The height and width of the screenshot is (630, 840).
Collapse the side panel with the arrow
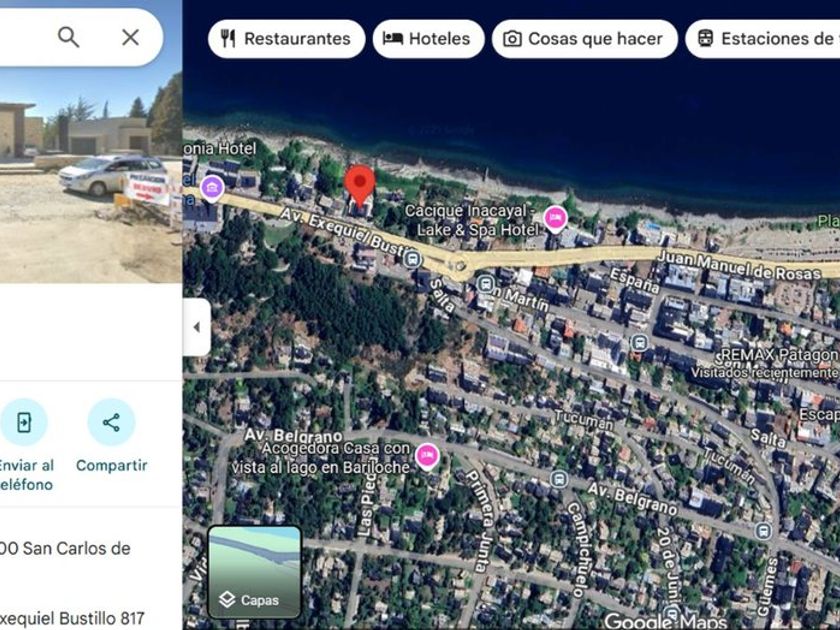(x=197, y=327)
